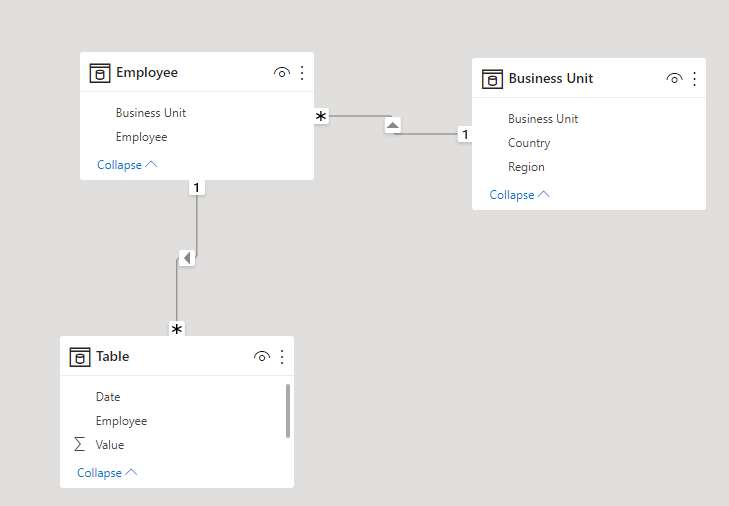This screenshot has height=506, width=729.
Task: Click the many asterisk marker beside Employee table
Action: (x=321, y=116)
